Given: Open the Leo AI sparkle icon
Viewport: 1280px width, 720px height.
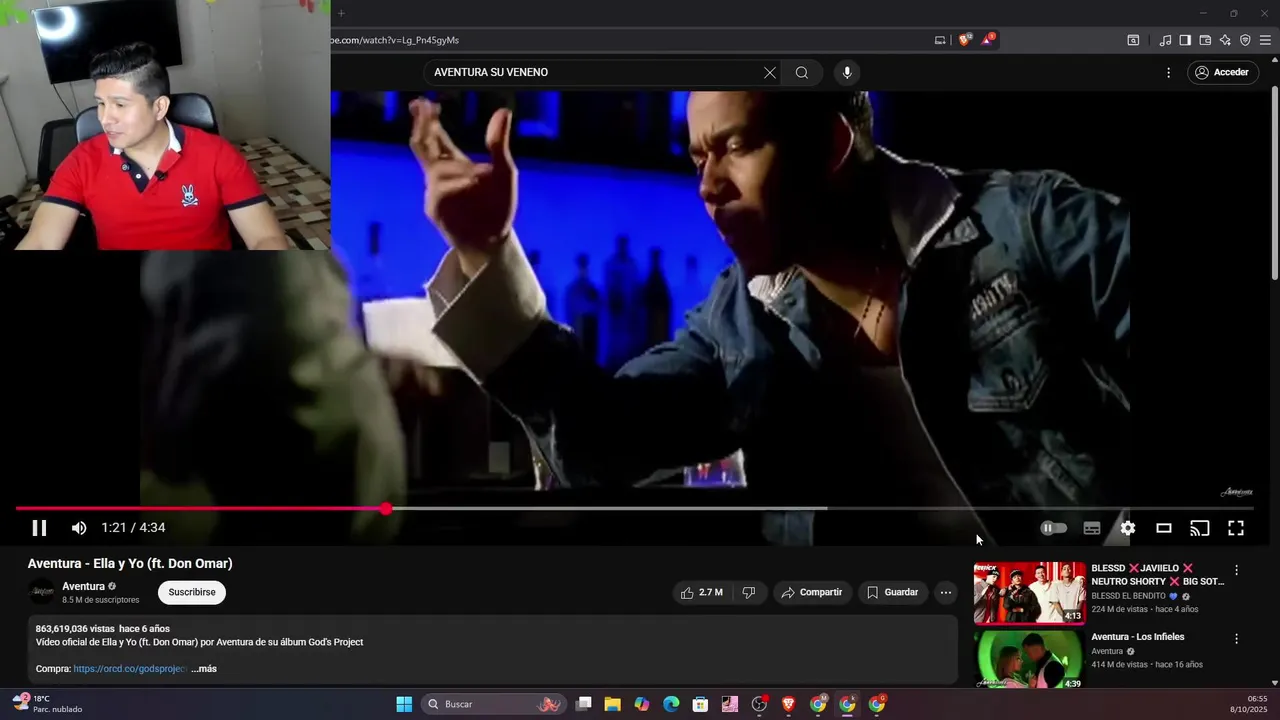Looking at the screenshot, I should 1225,40.
